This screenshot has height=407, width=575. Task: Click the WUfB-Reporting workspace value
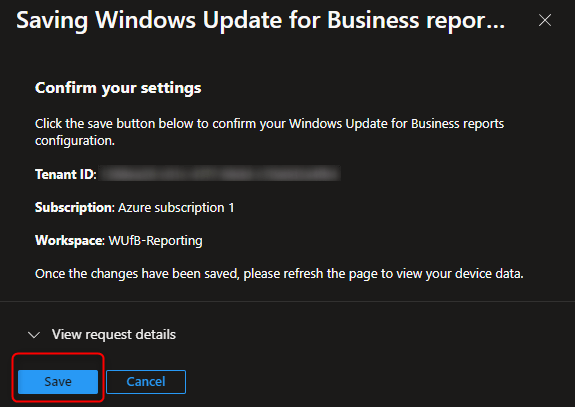coord(155,241)
